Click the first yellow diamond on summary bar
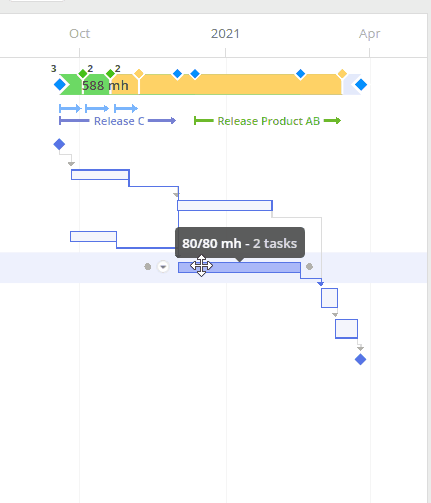 (x=139, y=74)
